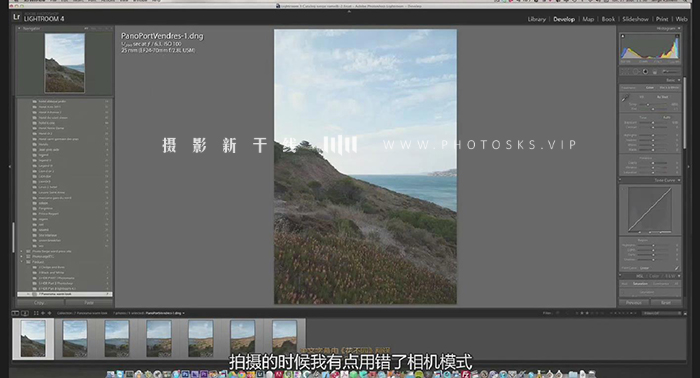Click the grid view icon in filmstrip bar

point(36,313)
